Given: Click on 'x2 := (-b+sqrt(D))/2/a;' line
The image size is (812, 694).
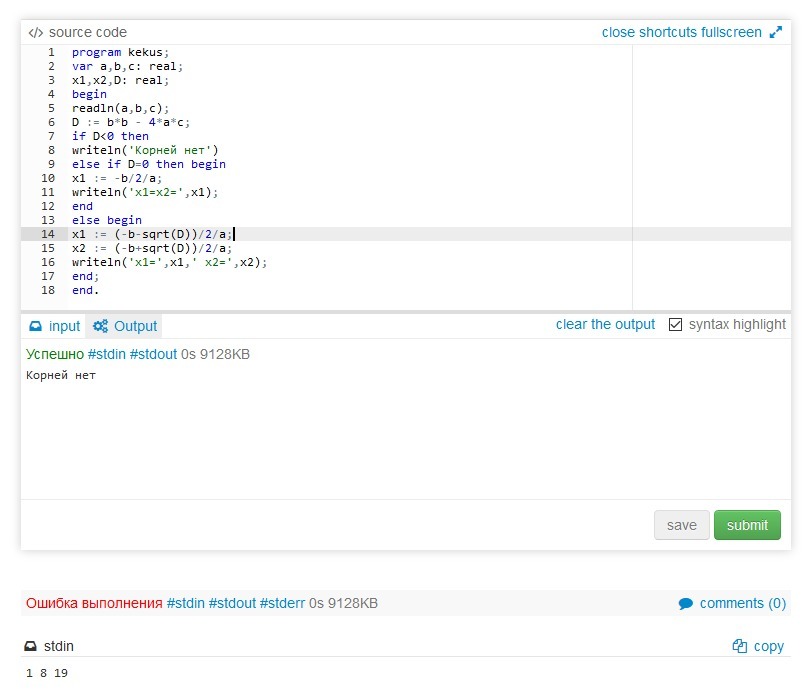Looking at the screenshot, I should coord(152,248).
